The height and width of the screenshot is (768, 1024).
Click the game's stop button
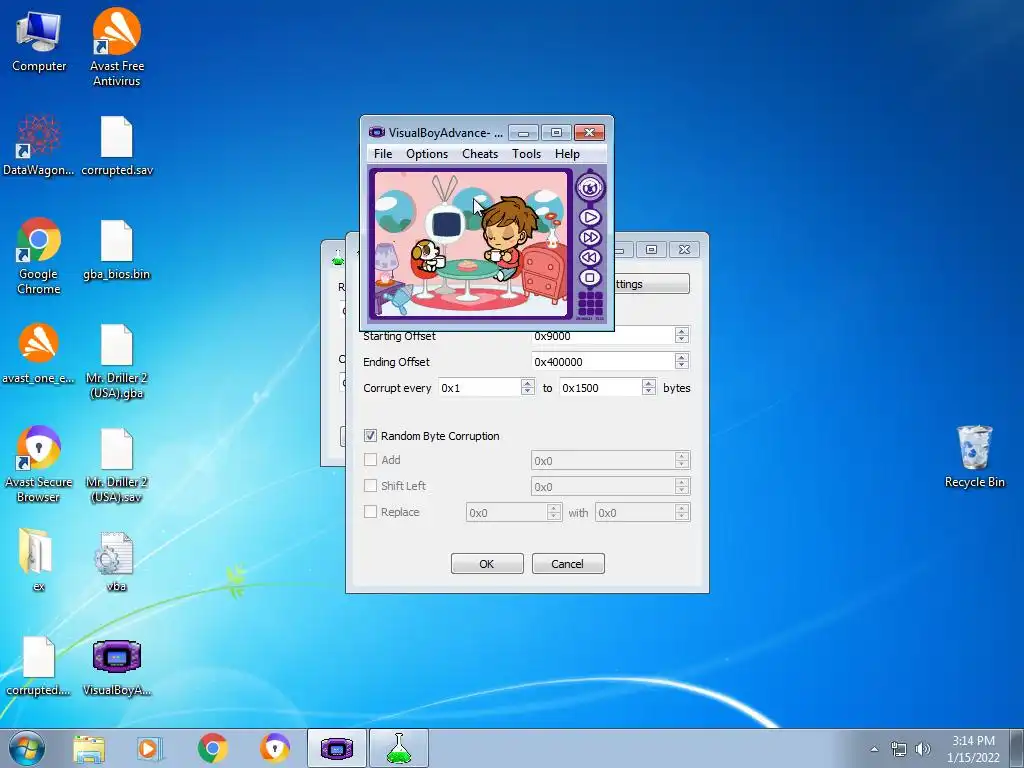(590, 278)
